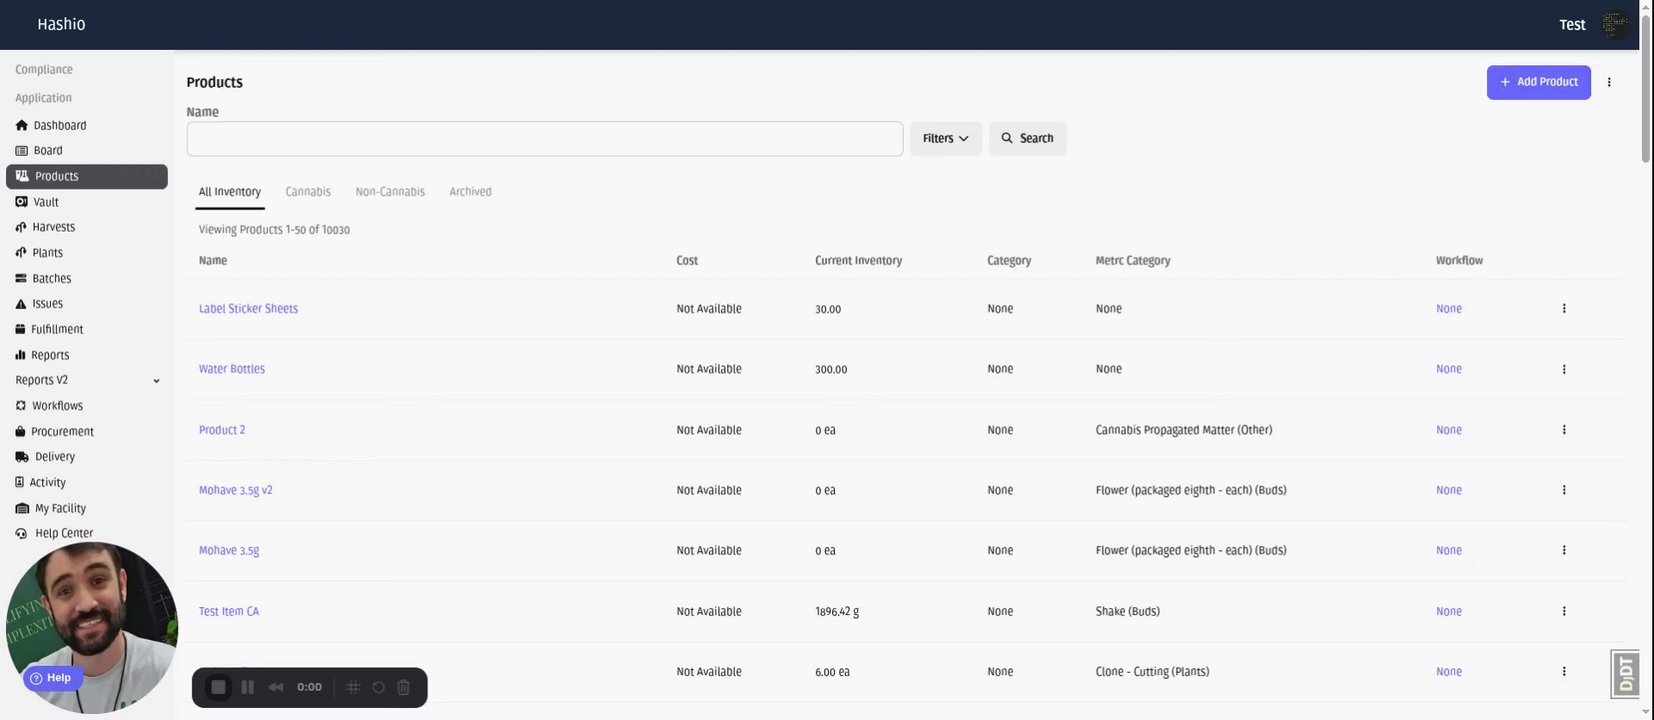Click the Search button
Screen dimensions: 1654x720
coord(1028,139)
